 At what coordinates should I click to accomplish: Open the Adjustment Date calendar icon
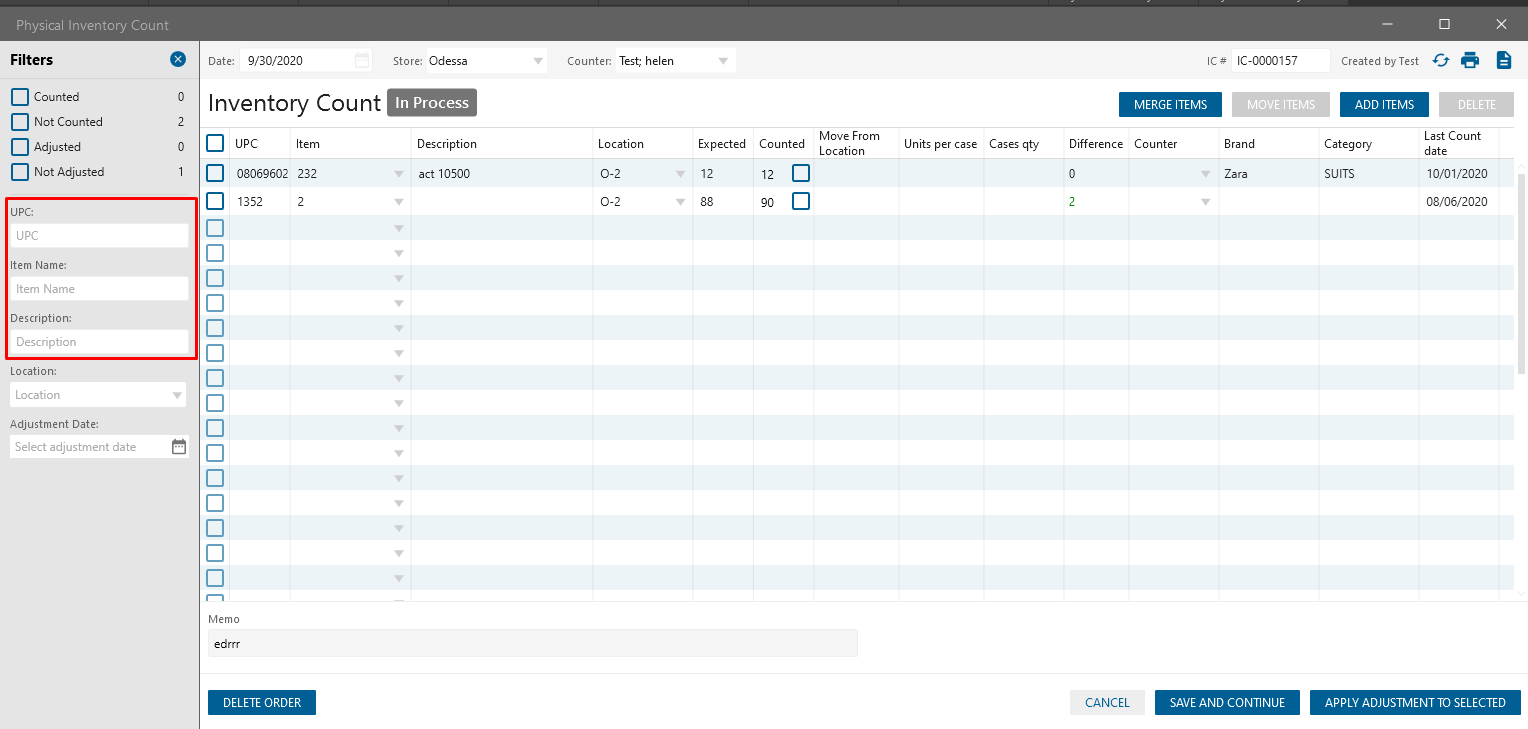coord(179,447)
